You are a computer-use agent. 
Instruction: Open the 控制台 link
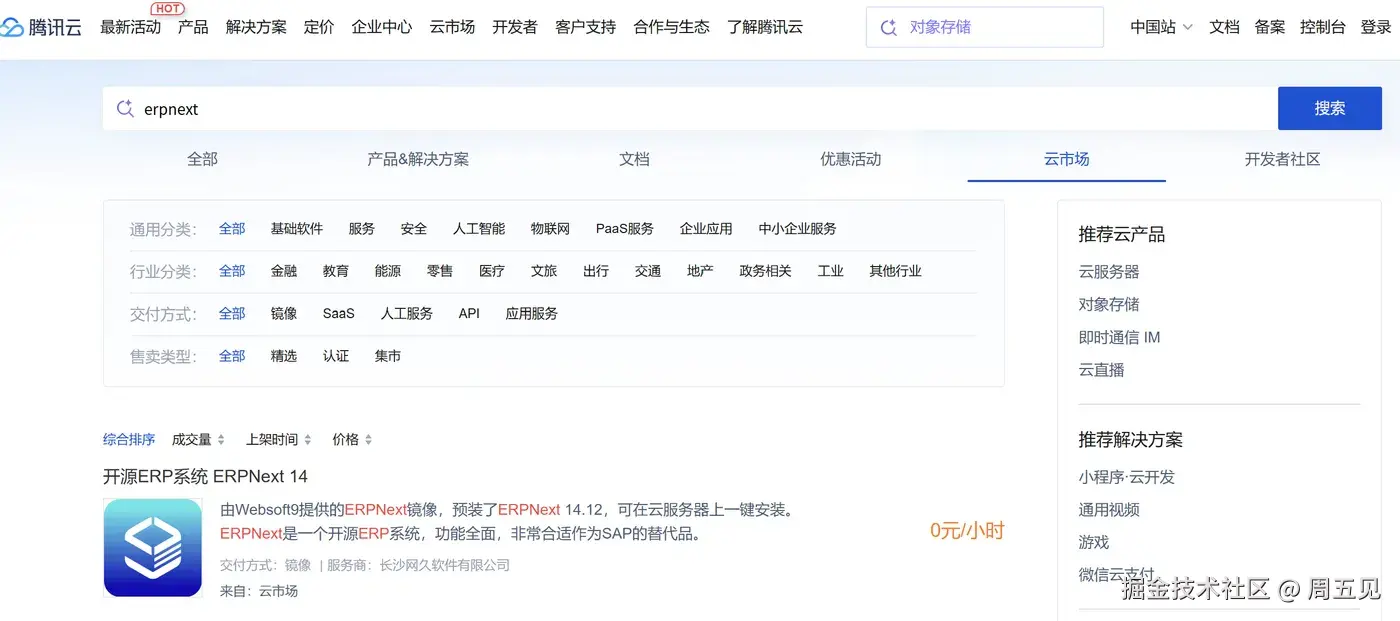point(1323,27)
